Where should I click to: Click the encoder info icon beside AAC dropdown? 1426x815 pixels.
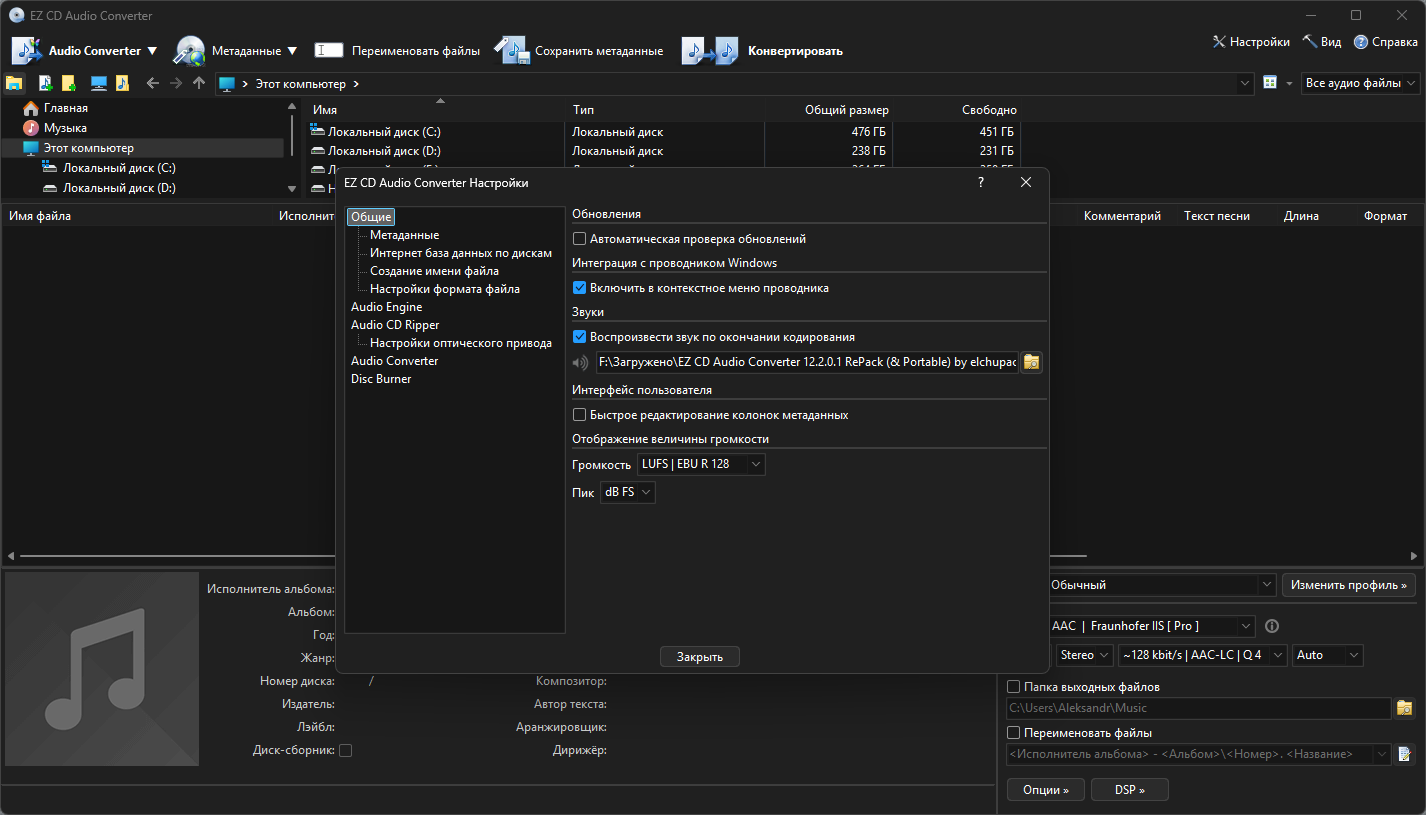[x=1272, y=626]
